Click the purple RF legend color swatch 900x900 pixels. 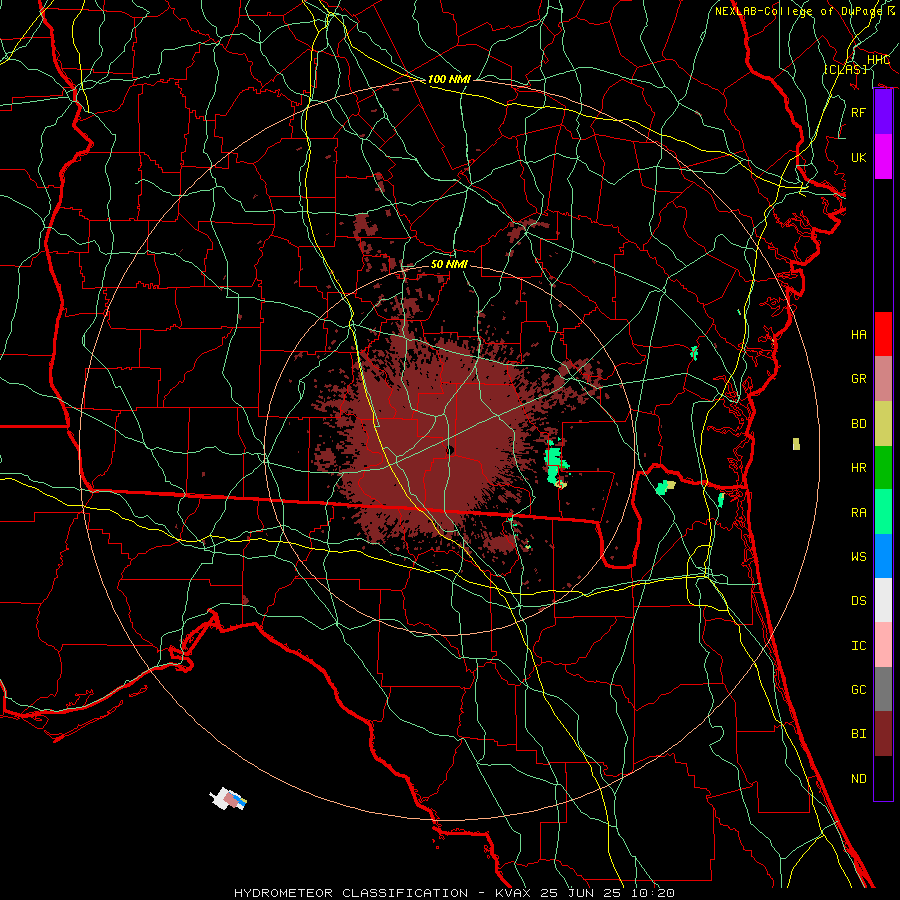[x=883, y=112]
